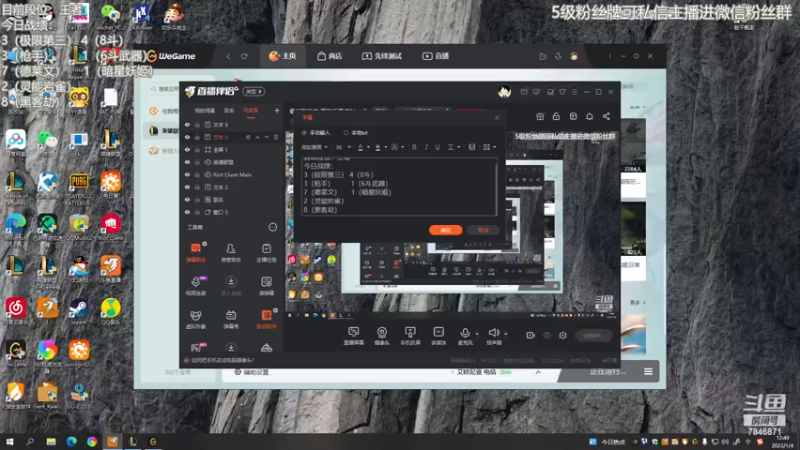Viewport: 800px width, 450px height.
Task: Open the share icon in the streaming app
Action: click(x=606, y=116)
